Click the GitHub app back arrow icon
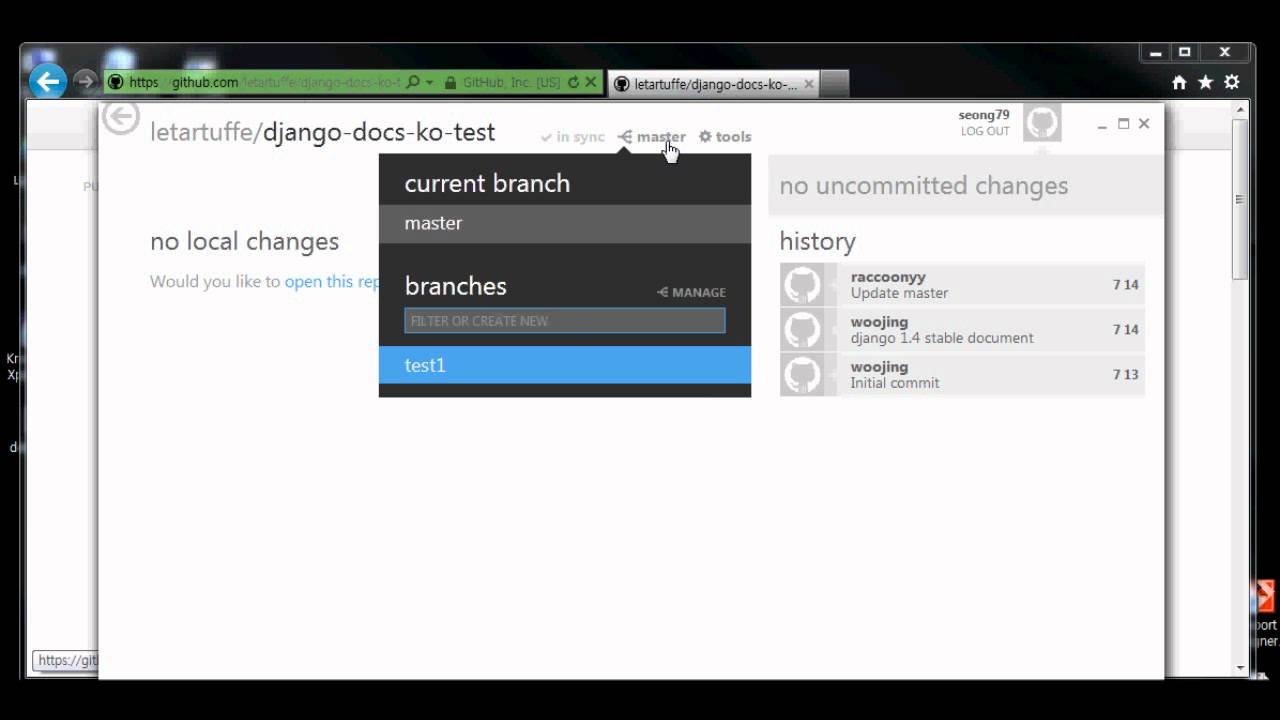This screenshot has height=720, width=1280. coord(121,118)
